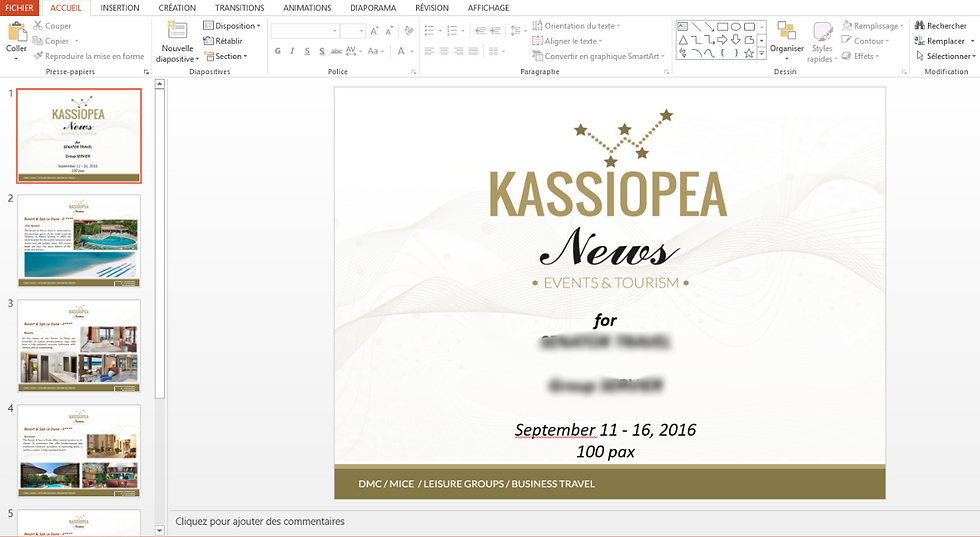Screen dimensions: 980x537
Task: Click the Rétablir button
Action: coord(223,41)
